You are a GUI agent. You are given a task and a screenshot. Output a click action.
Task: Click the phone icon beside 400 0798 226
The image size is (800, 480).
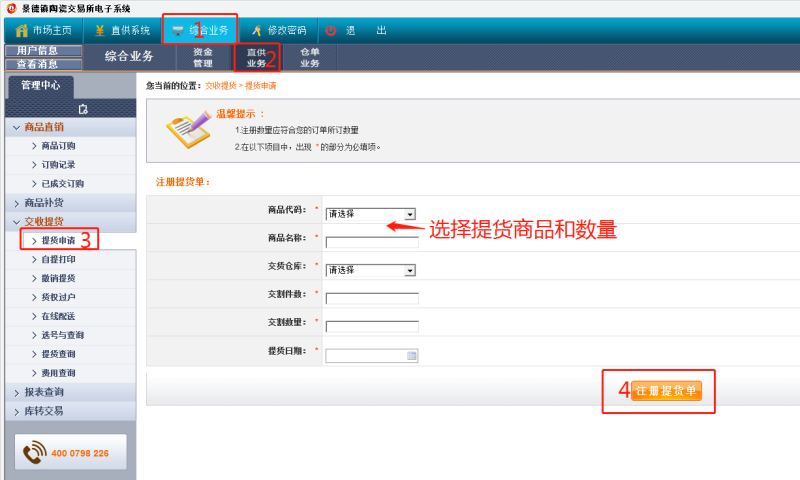tap(35, 453)
